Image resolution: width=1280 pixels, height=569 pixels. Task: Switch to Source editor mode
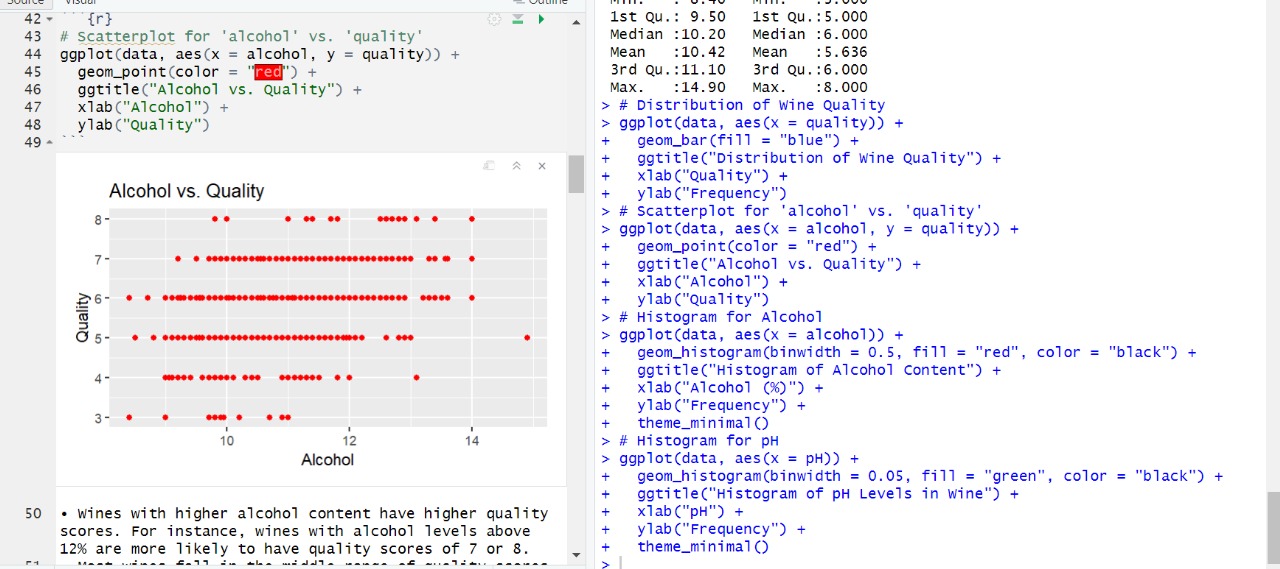[x=26, y=2]
